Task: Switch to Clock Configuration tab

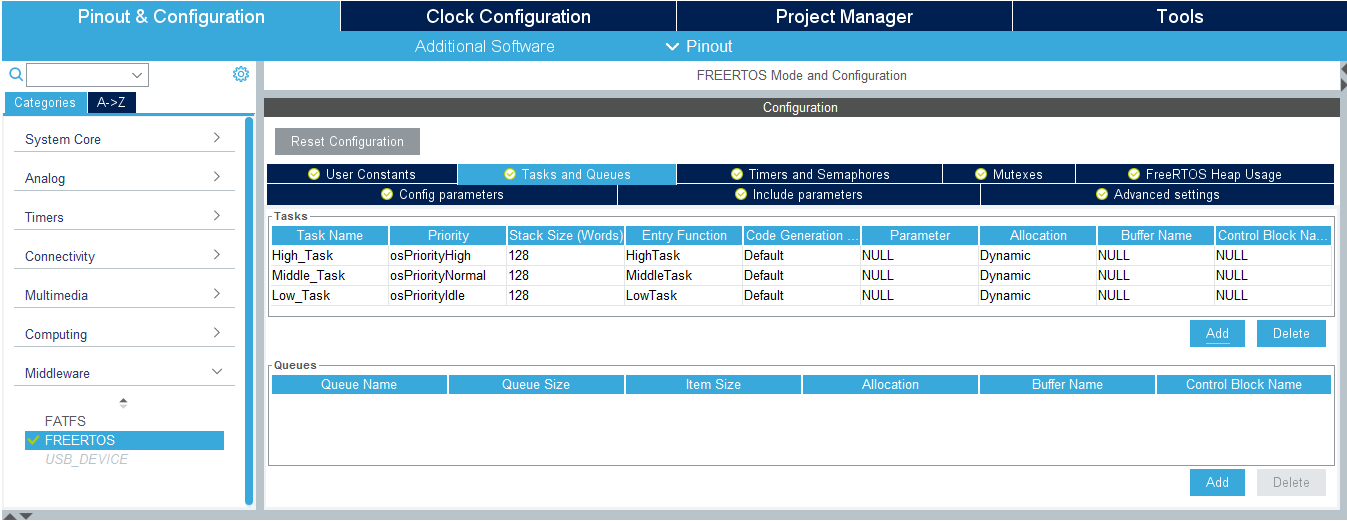Action: click(508, 16)
